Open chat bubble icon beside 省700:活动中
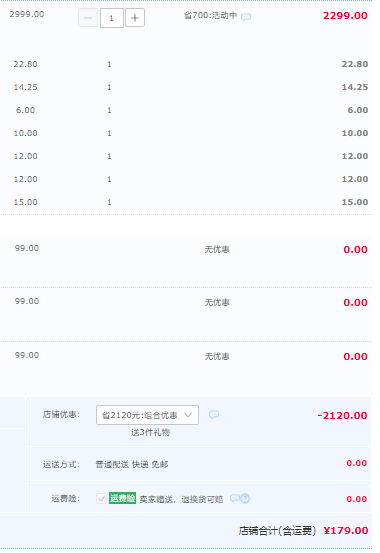This screenshot has width=380, height=553. point(246,17)
